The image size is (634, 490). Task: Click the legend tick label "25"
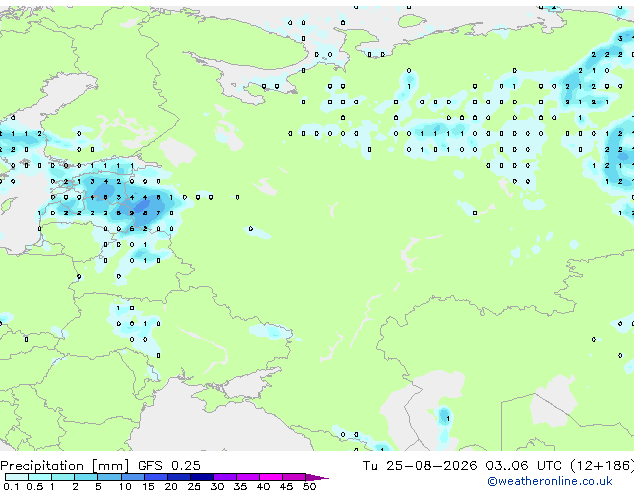point(194,486)
